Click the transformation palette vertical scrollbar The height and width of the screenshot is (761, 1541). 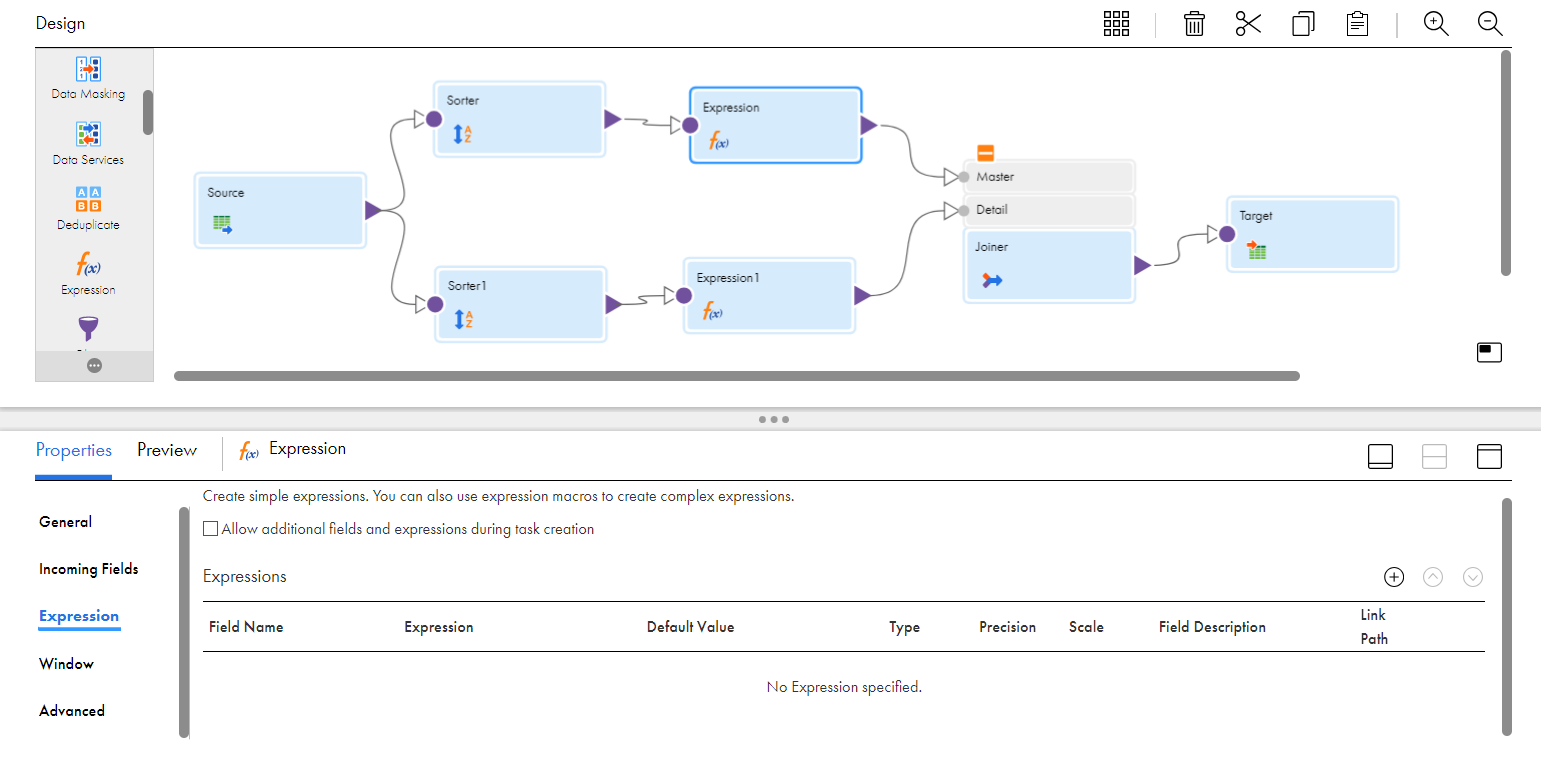[x=148, y=112]
